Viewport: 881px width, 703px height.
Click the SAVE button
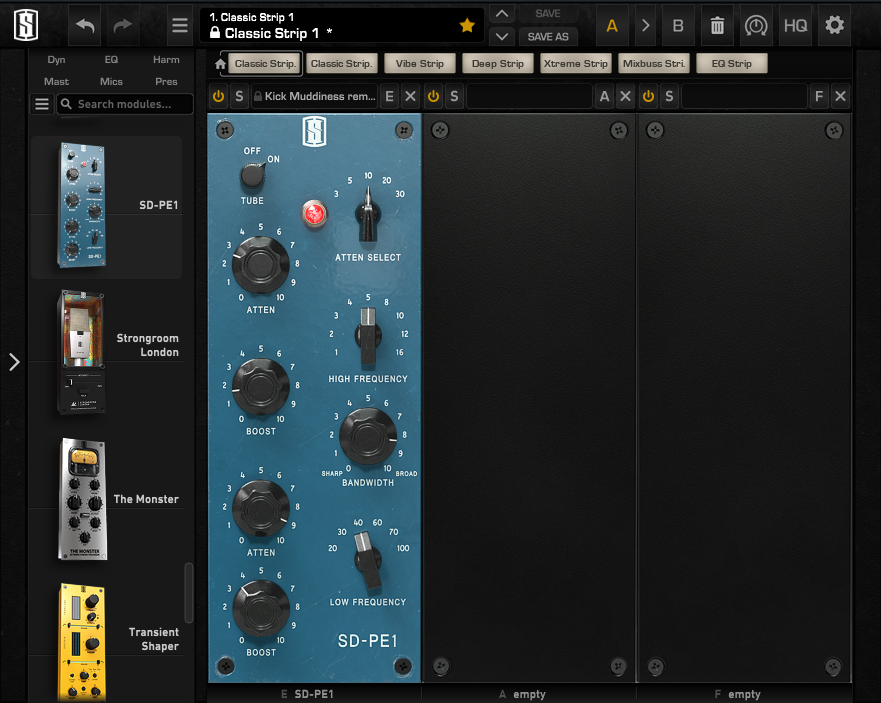pos(548,13)
